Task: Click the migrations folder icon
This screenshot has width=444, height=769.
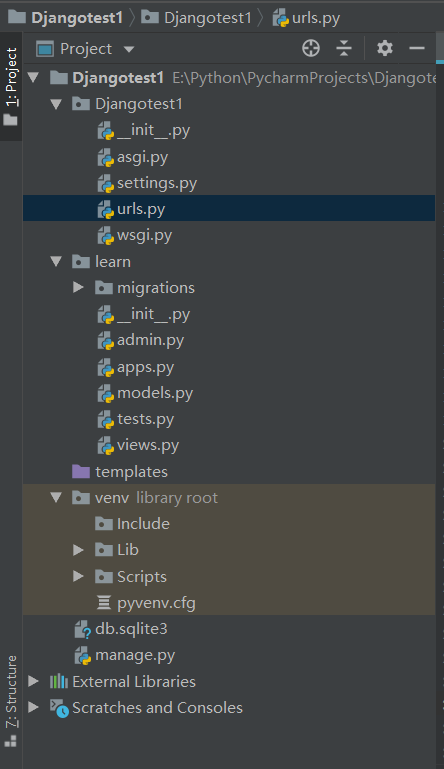Action: tap(104, 287)
